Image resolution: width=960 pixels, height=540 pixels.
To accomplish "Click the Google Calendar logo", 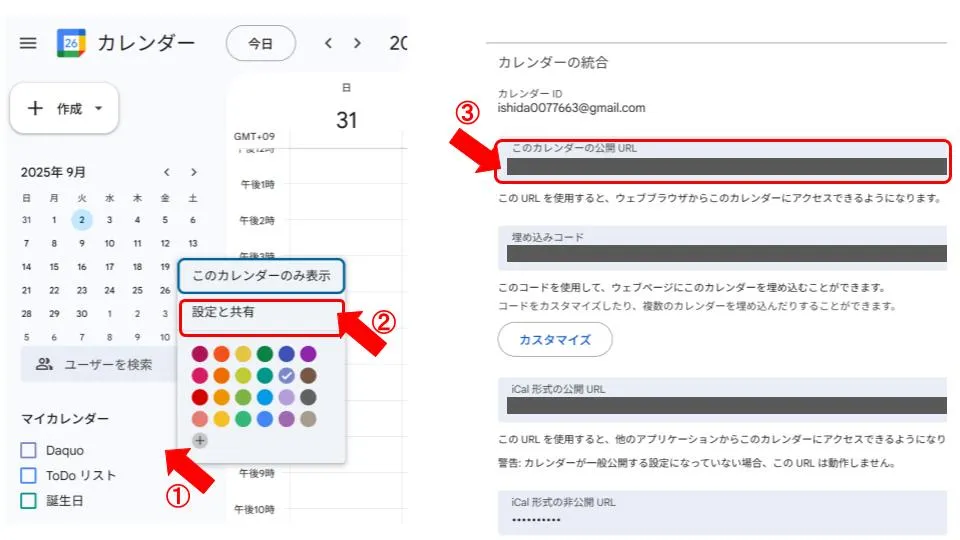I will click(71, 43).
